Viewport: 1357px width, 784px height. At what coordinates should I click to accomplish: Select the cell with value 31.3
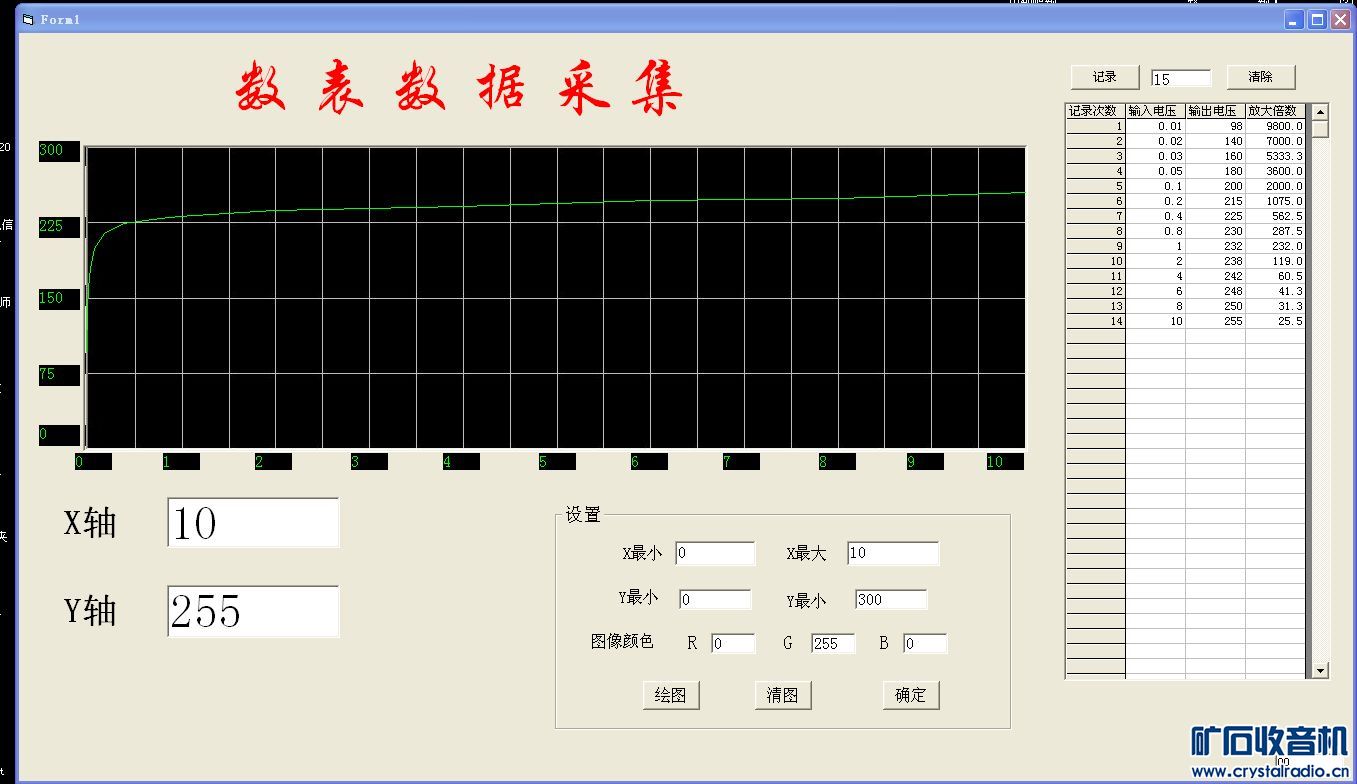(1275, 306)
